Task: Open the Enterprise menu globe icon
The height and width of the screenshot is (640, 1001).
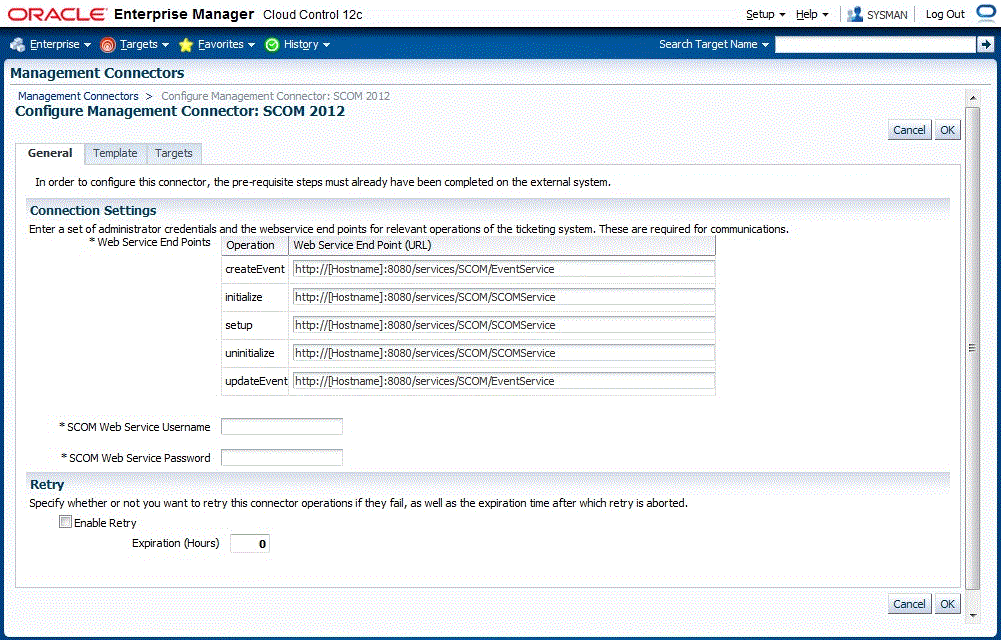Action: coord(17,44)
